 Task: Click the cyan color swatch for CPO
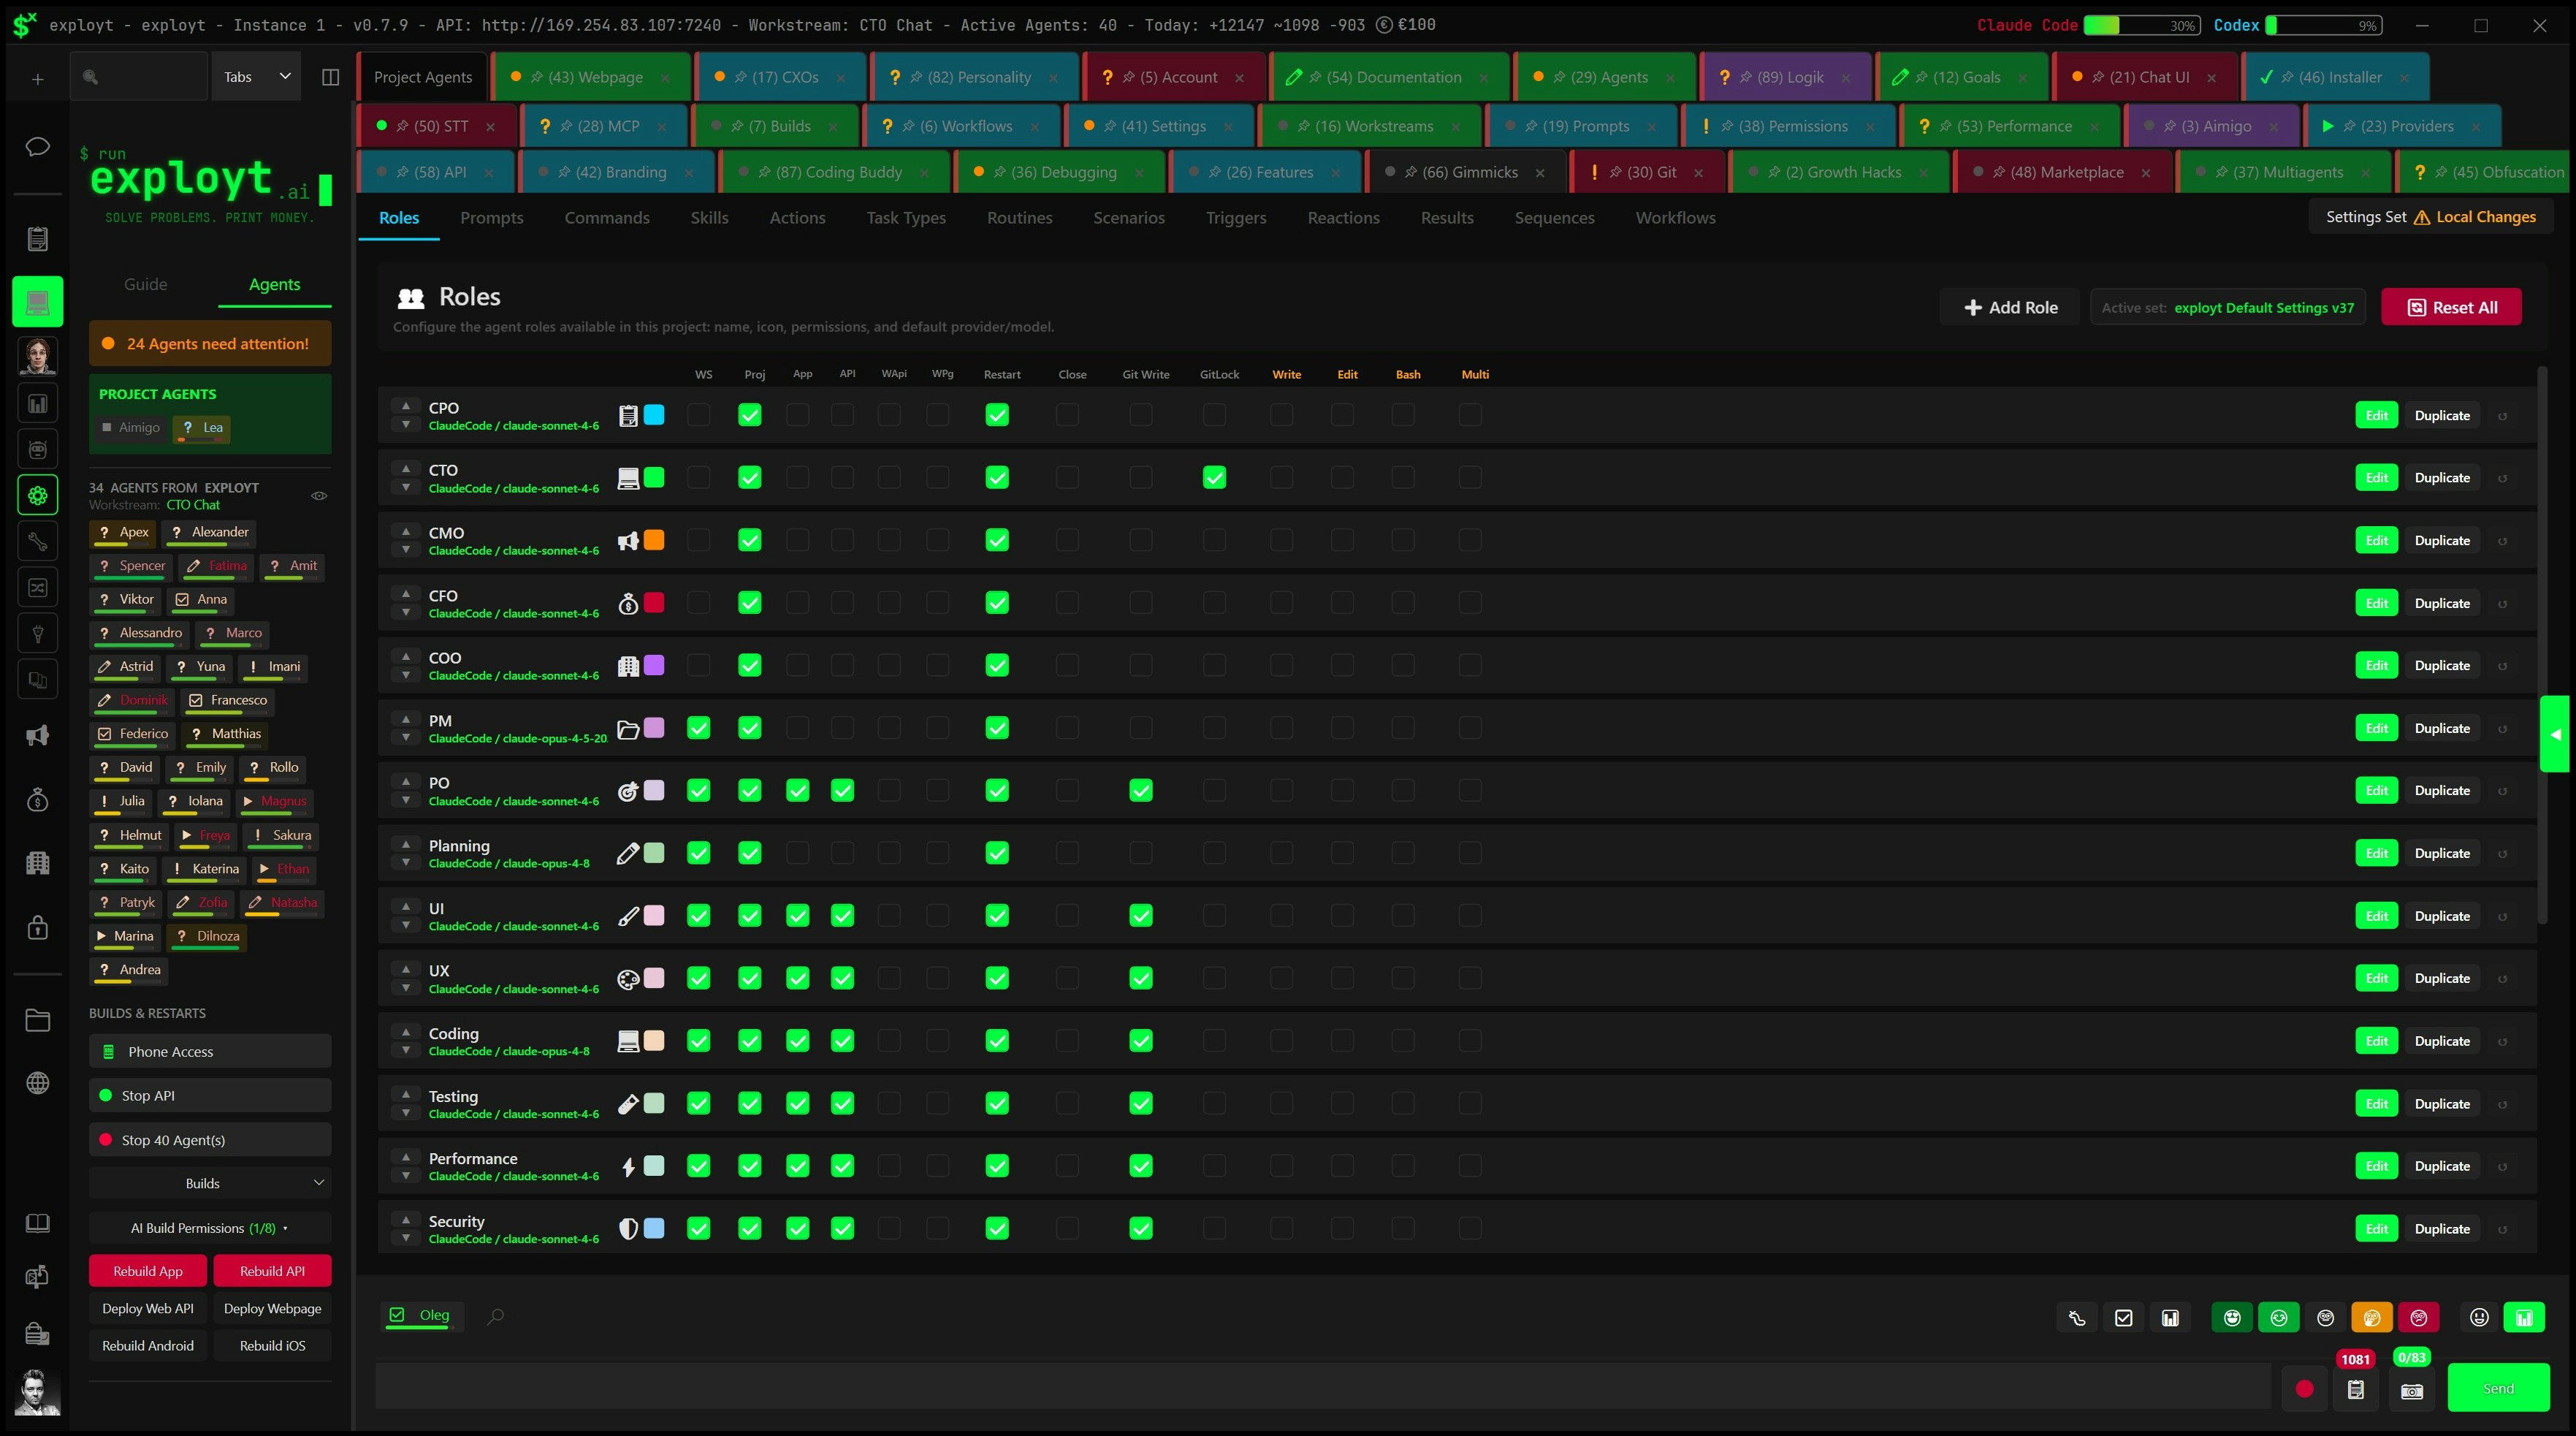point(653,415)
